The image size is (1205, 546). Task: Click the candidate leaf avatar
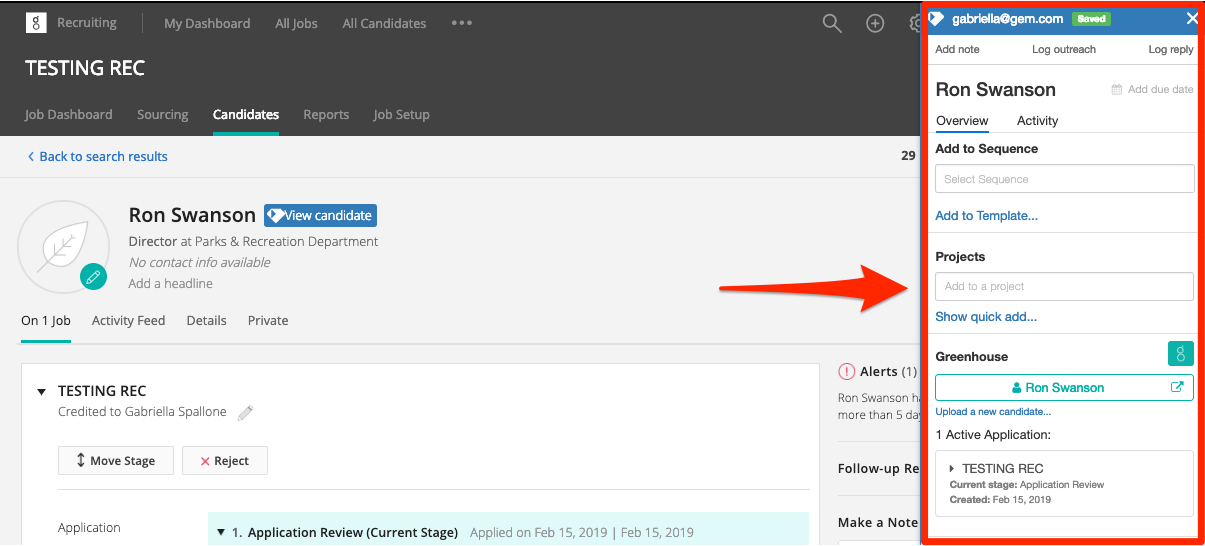pyautogui.click(x=64, y=246)
